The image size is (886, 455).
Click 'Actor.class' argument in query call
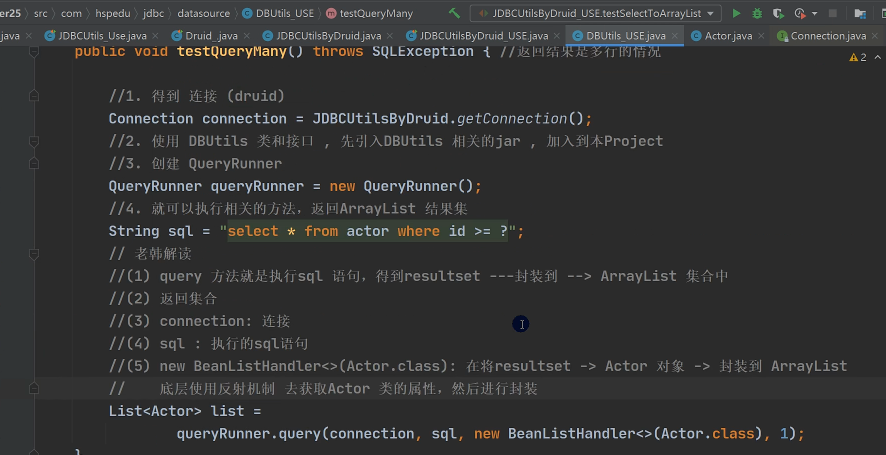(x=707, y=434)
